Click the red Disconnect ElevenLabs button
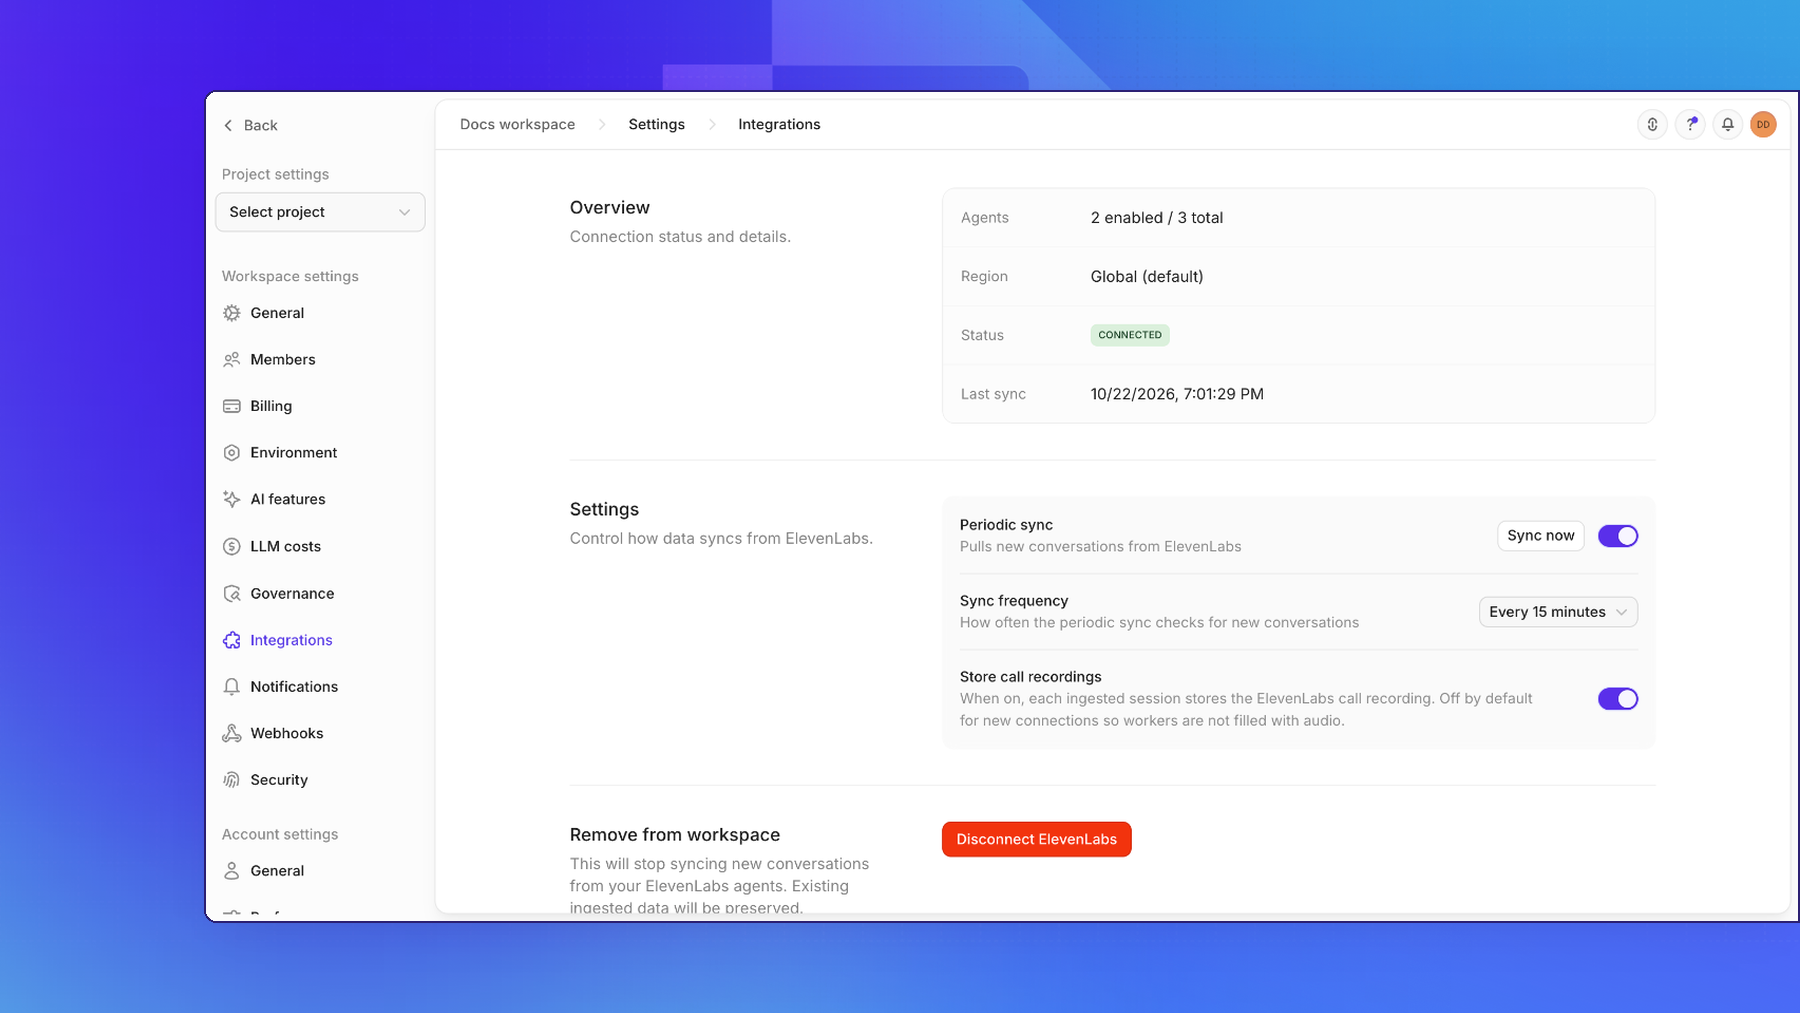The height and width of the screenshot is (1013, 1800). point(1036,839)
